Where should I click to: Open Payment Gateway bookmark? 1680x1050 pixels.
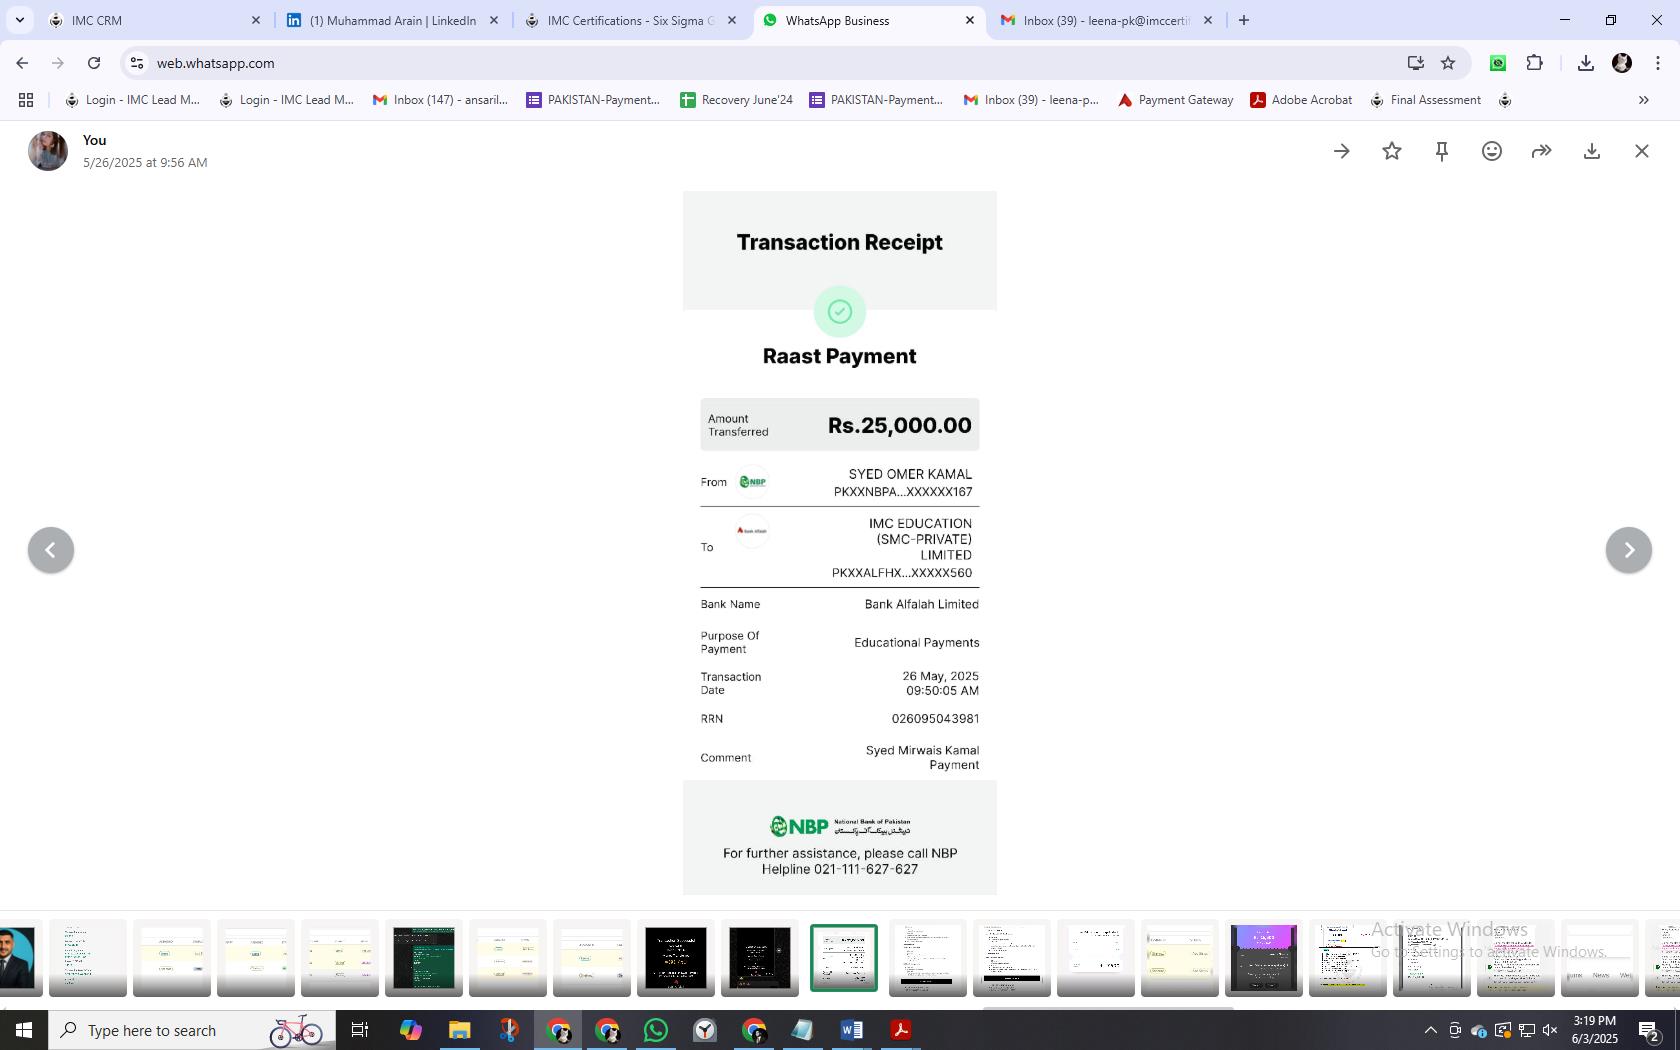coord(1175,100)
